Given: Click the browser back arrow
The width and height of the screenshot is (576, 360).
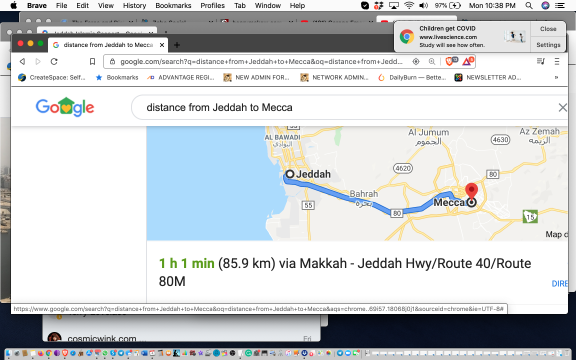Looking at the screenshot, I should (22, 61).
